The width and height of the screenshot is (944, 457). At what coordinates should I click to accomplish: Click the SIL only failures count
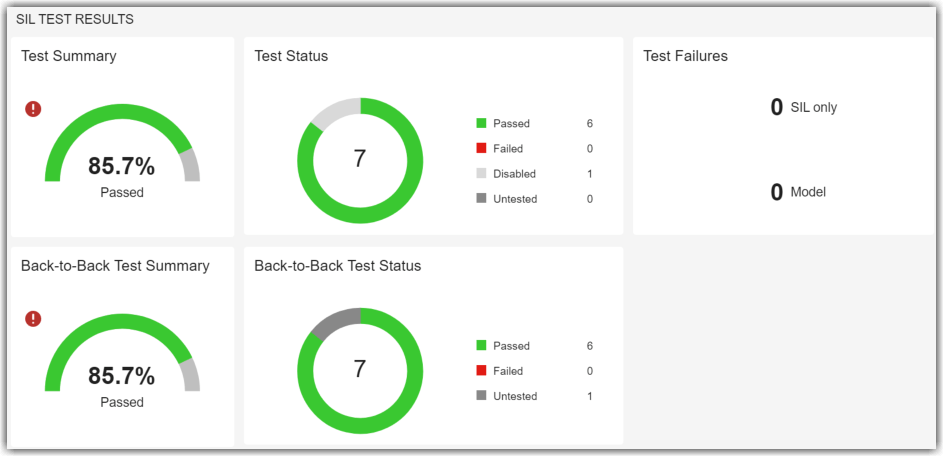pos(776,108)
